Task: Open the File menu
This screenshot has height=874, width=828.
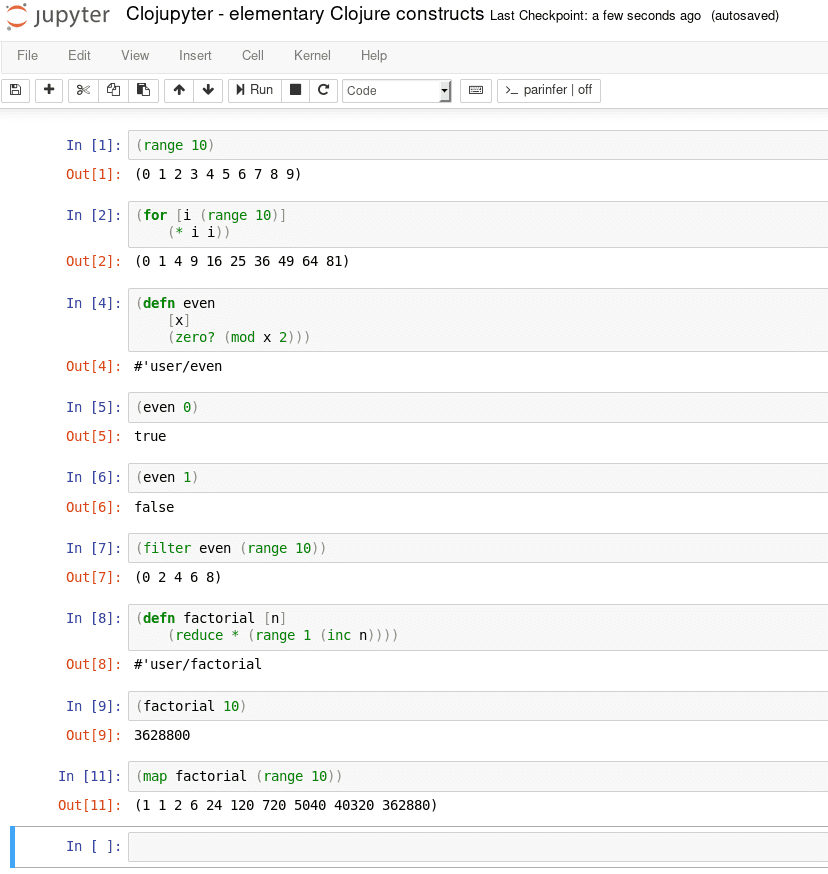Action: (27, 56)
